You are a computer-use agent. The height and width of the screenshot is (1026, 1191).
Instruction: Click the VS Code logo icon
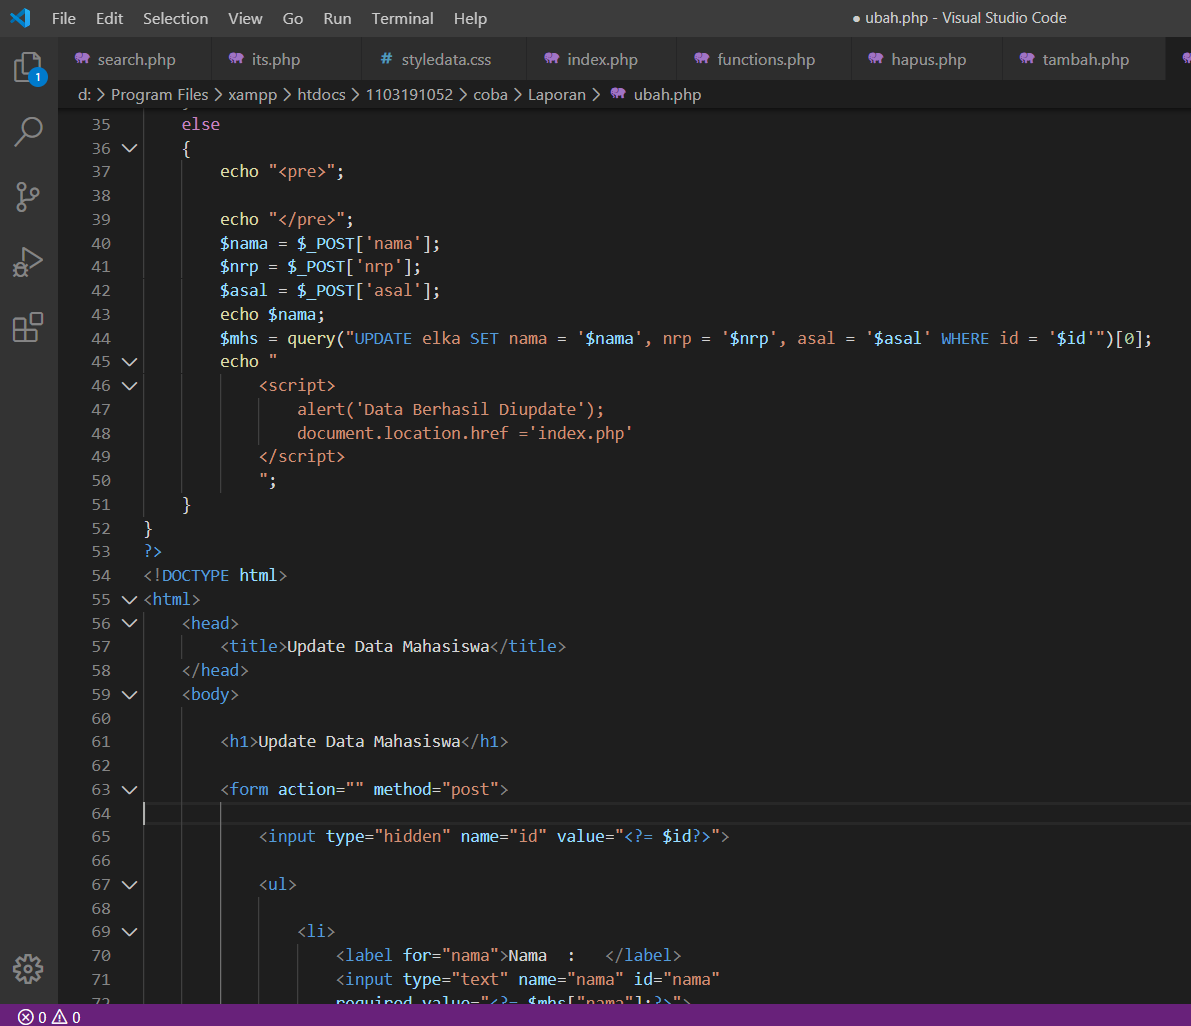[21, 17]
